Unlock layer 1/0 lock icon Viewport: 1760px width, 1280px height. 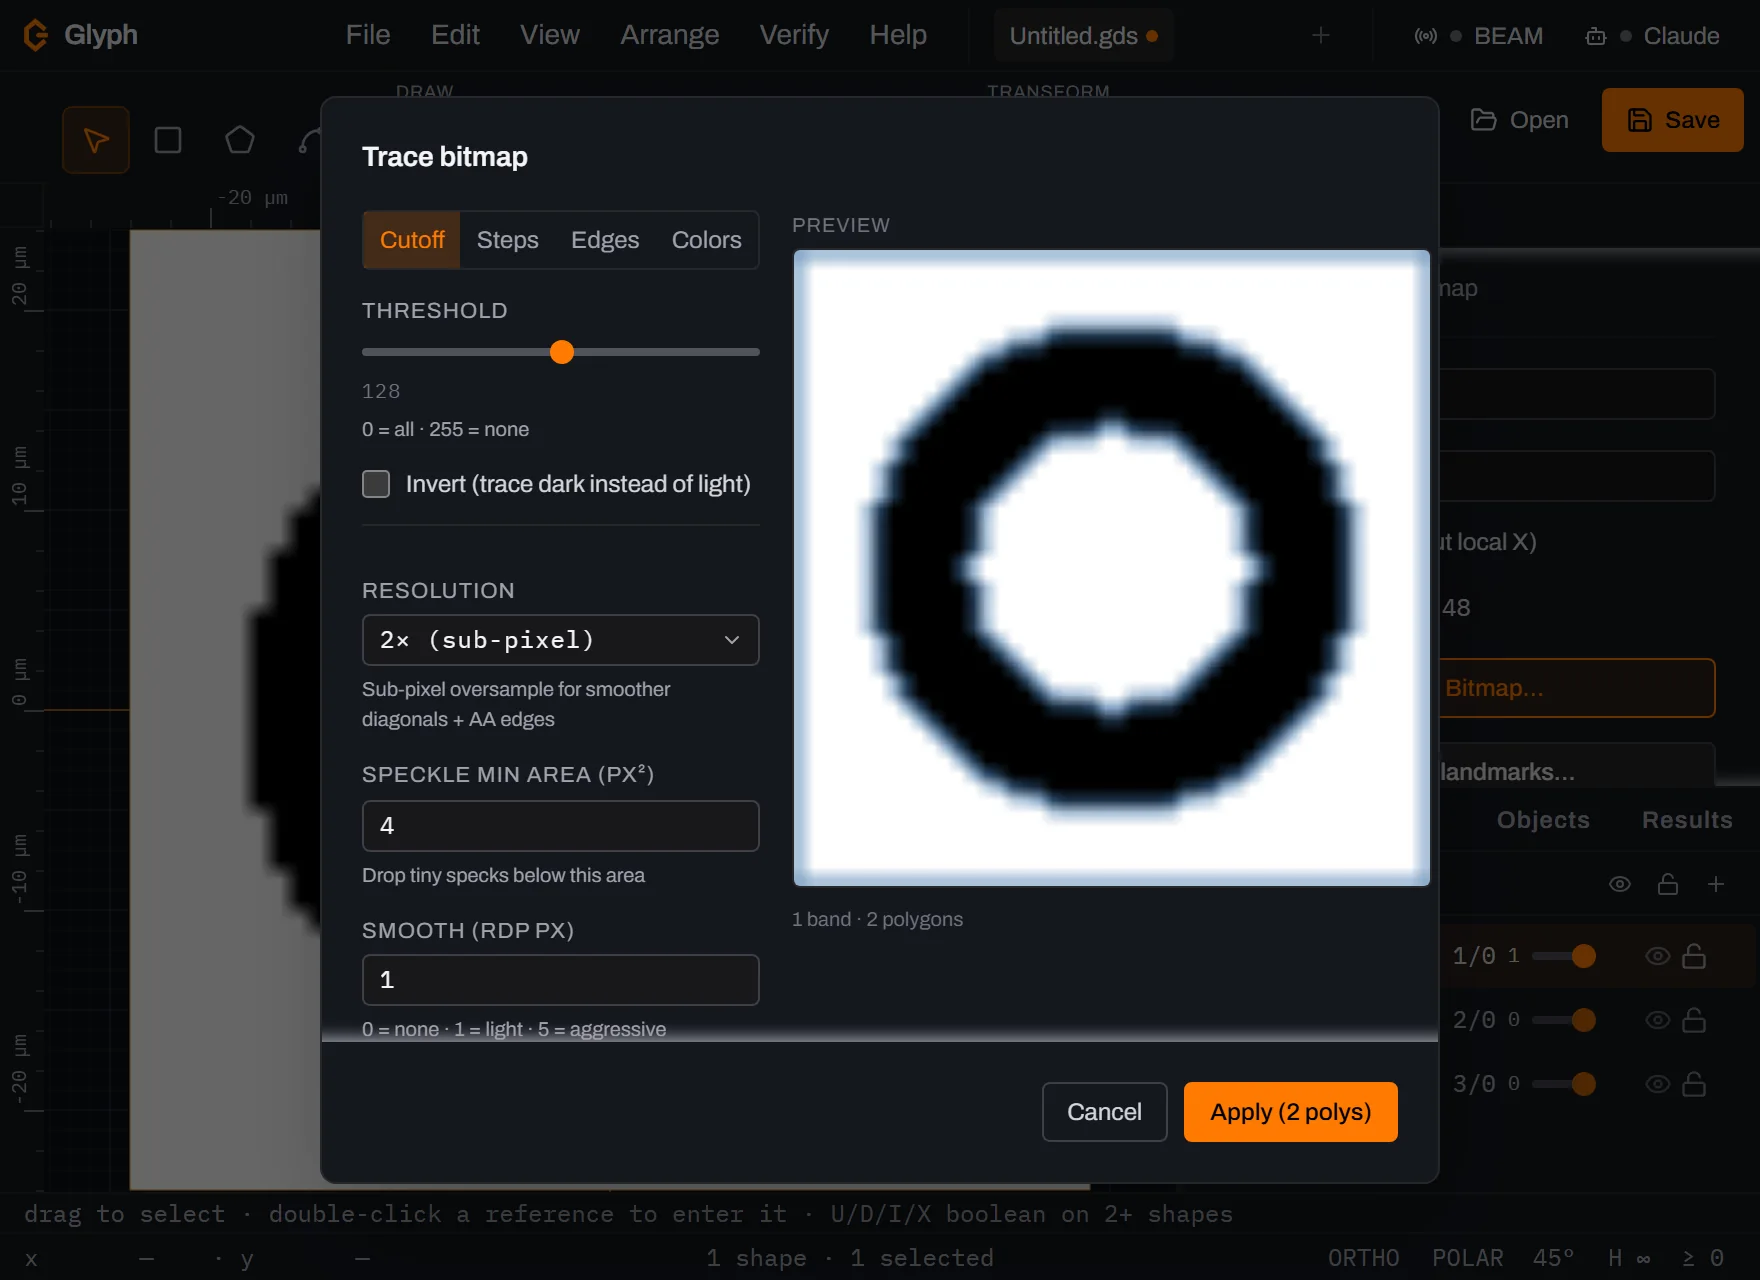tap(1694, 956)
